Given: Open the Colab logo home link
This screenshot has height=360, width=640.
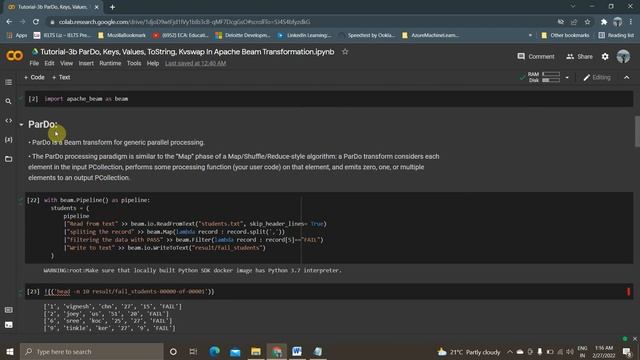Looking at the screenshot, I should [14, 56].
